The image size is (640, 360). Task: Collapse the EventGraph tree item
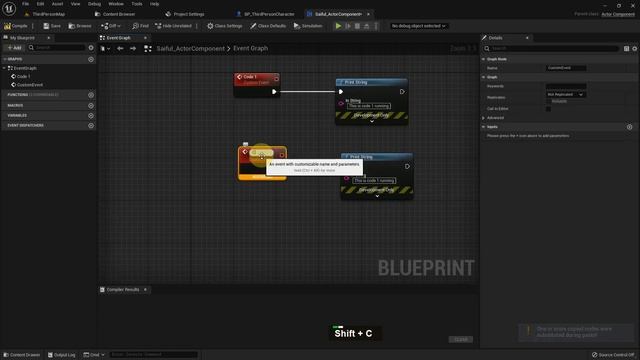click(4, 68)
